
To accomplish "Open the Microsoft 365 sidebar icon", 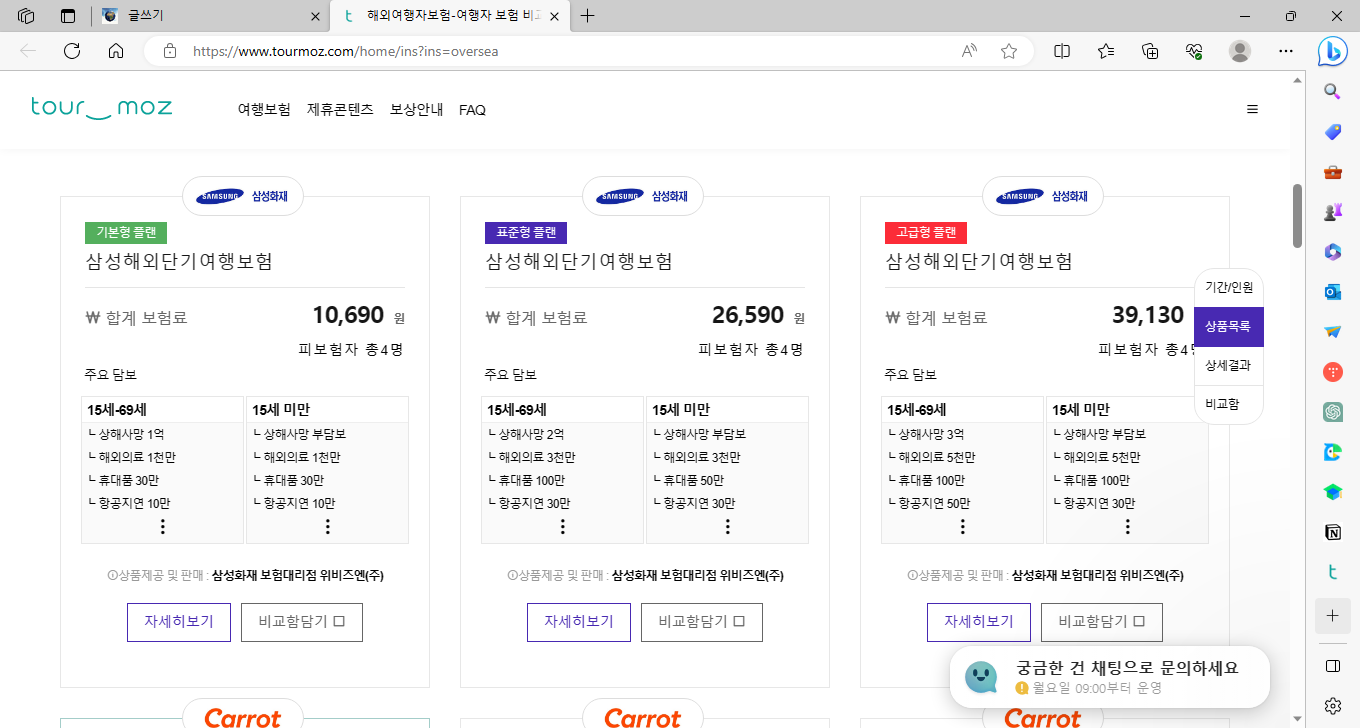I will 1332,251.
